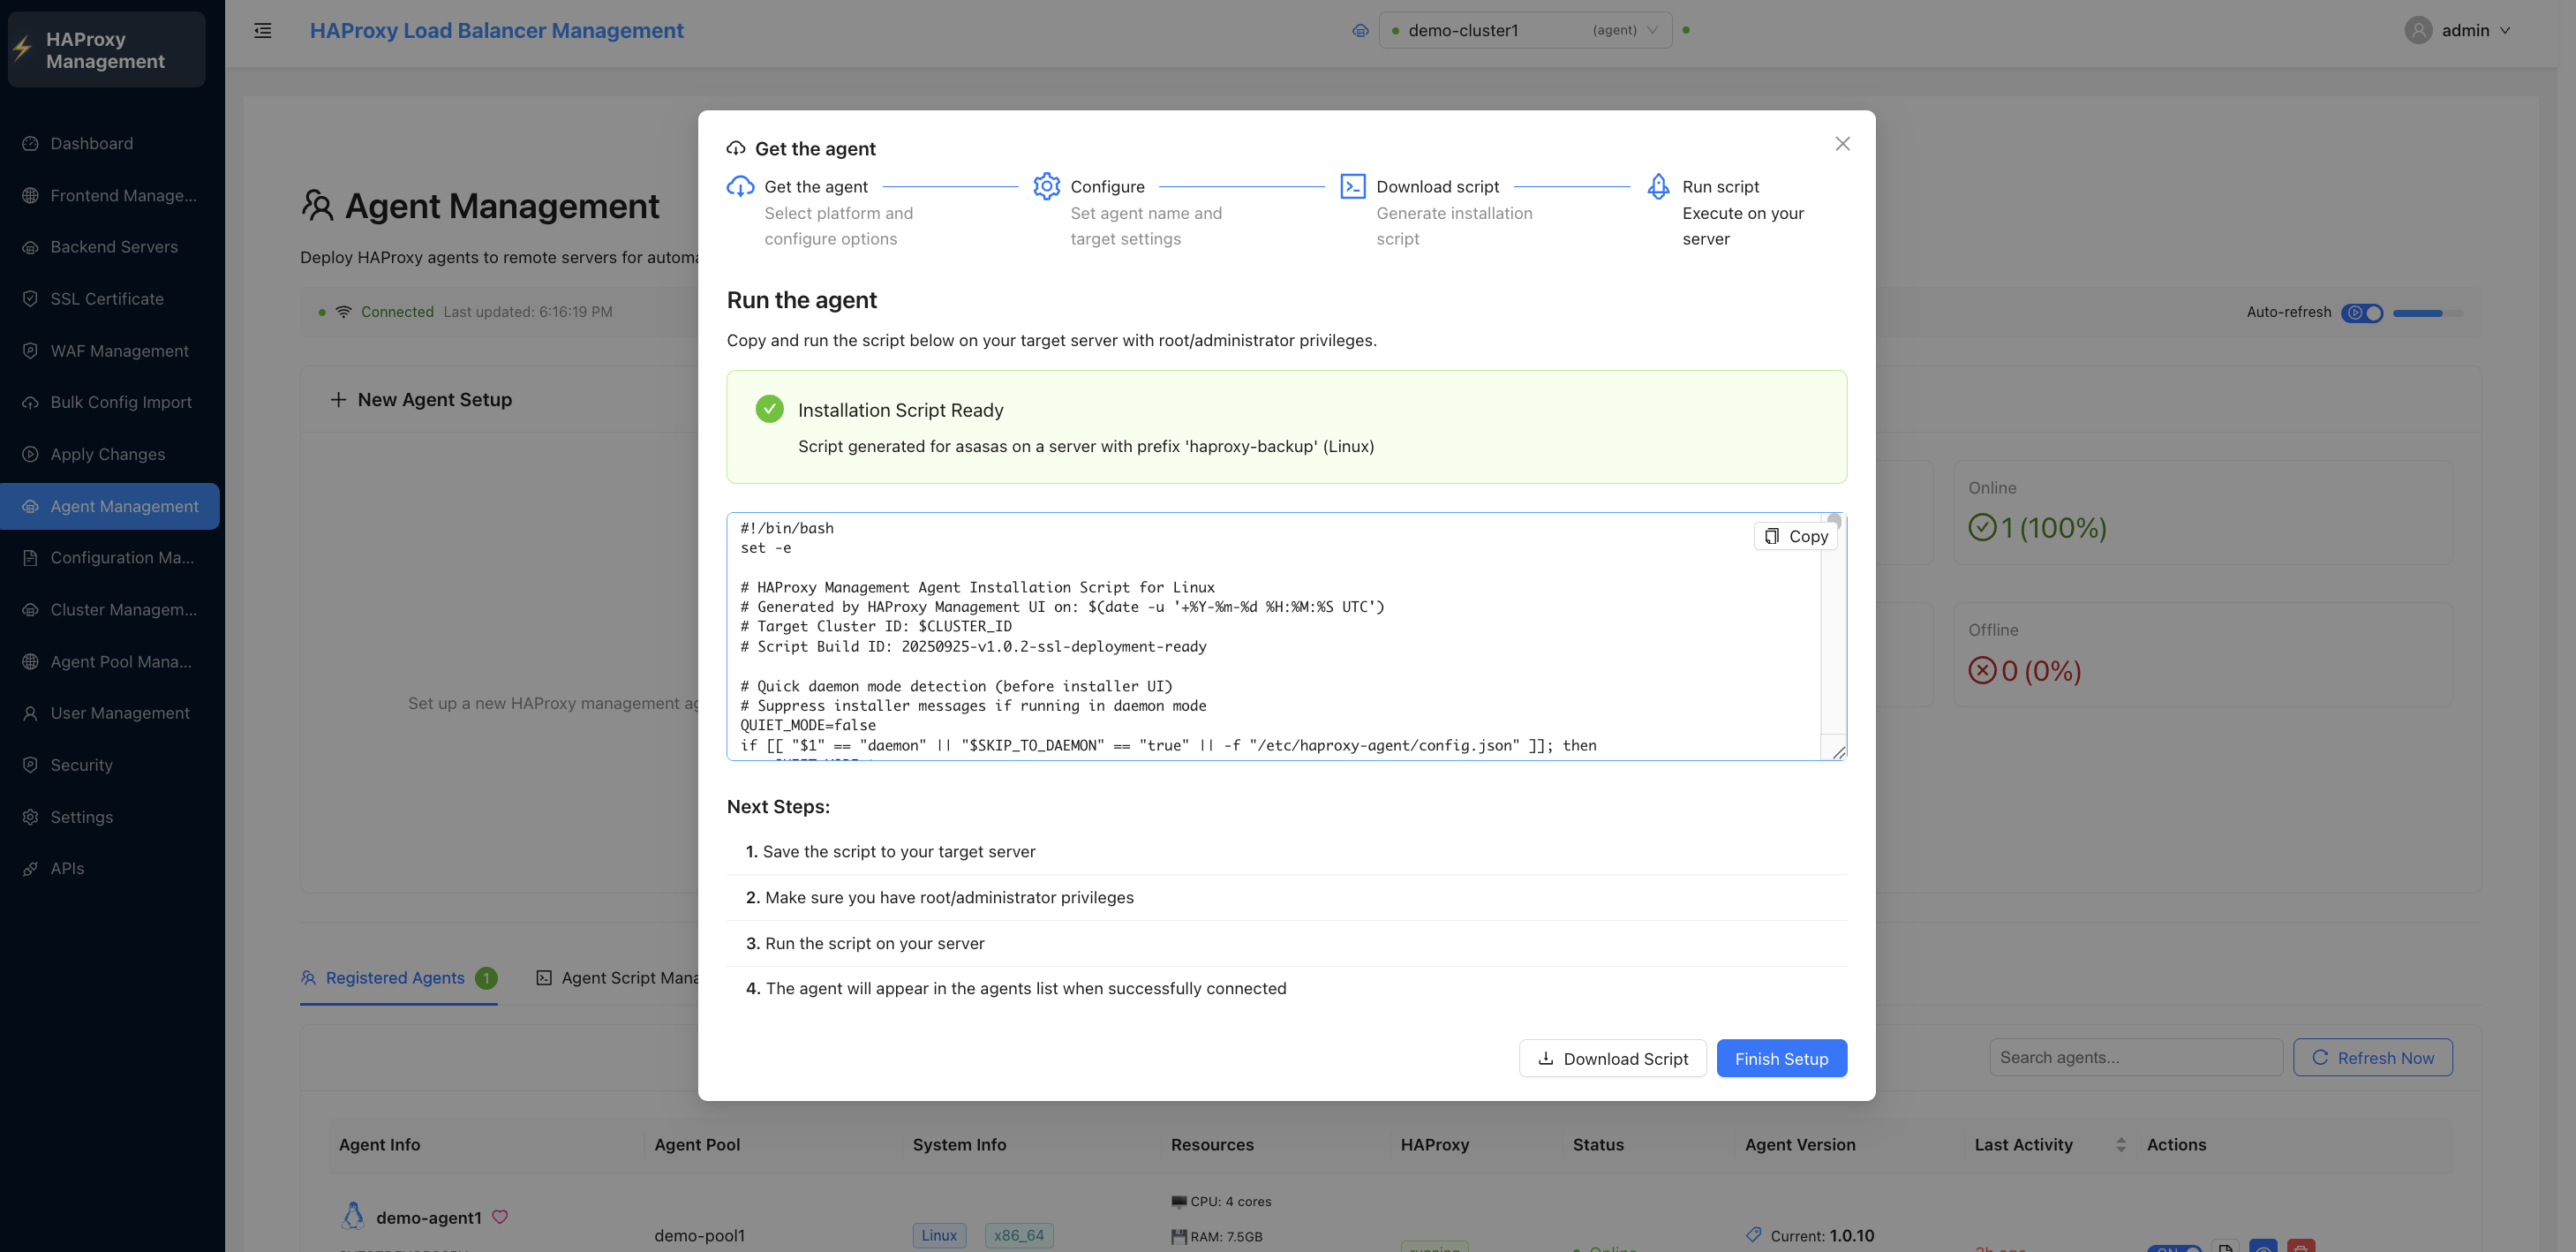Close the Get the agent dialog
2576x1252 pixels.
click(1842, 144)
